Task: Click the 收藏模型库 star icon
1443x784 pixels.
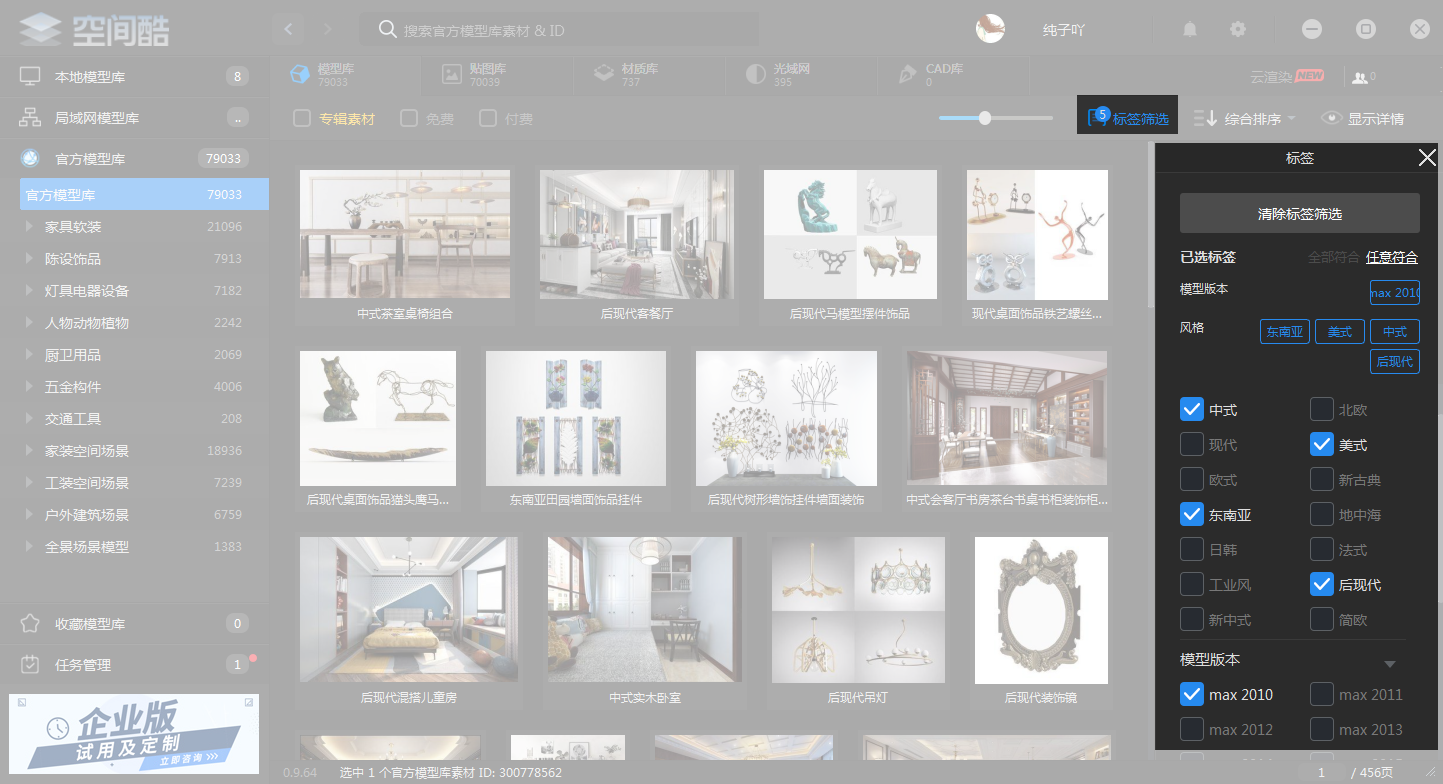Action: coord(30,624)
